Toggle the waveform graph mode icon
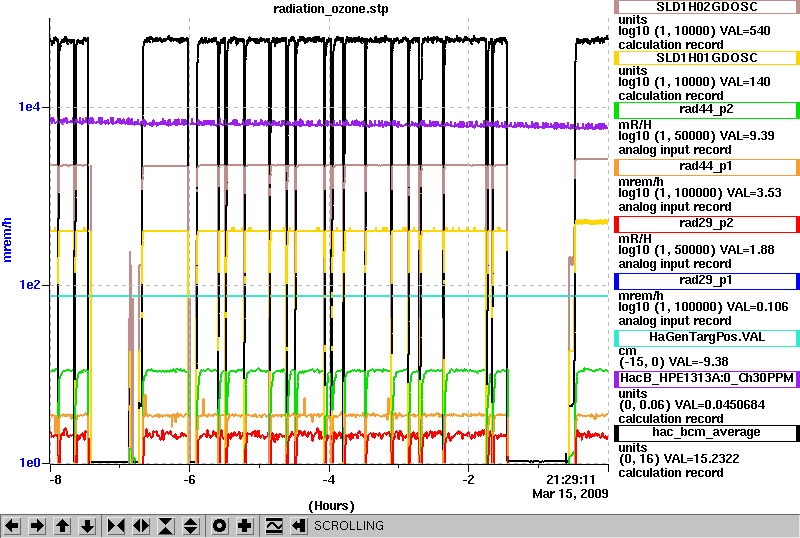Image resolution: width=800 pixels, height=538 pixels. tap(274, 526)
